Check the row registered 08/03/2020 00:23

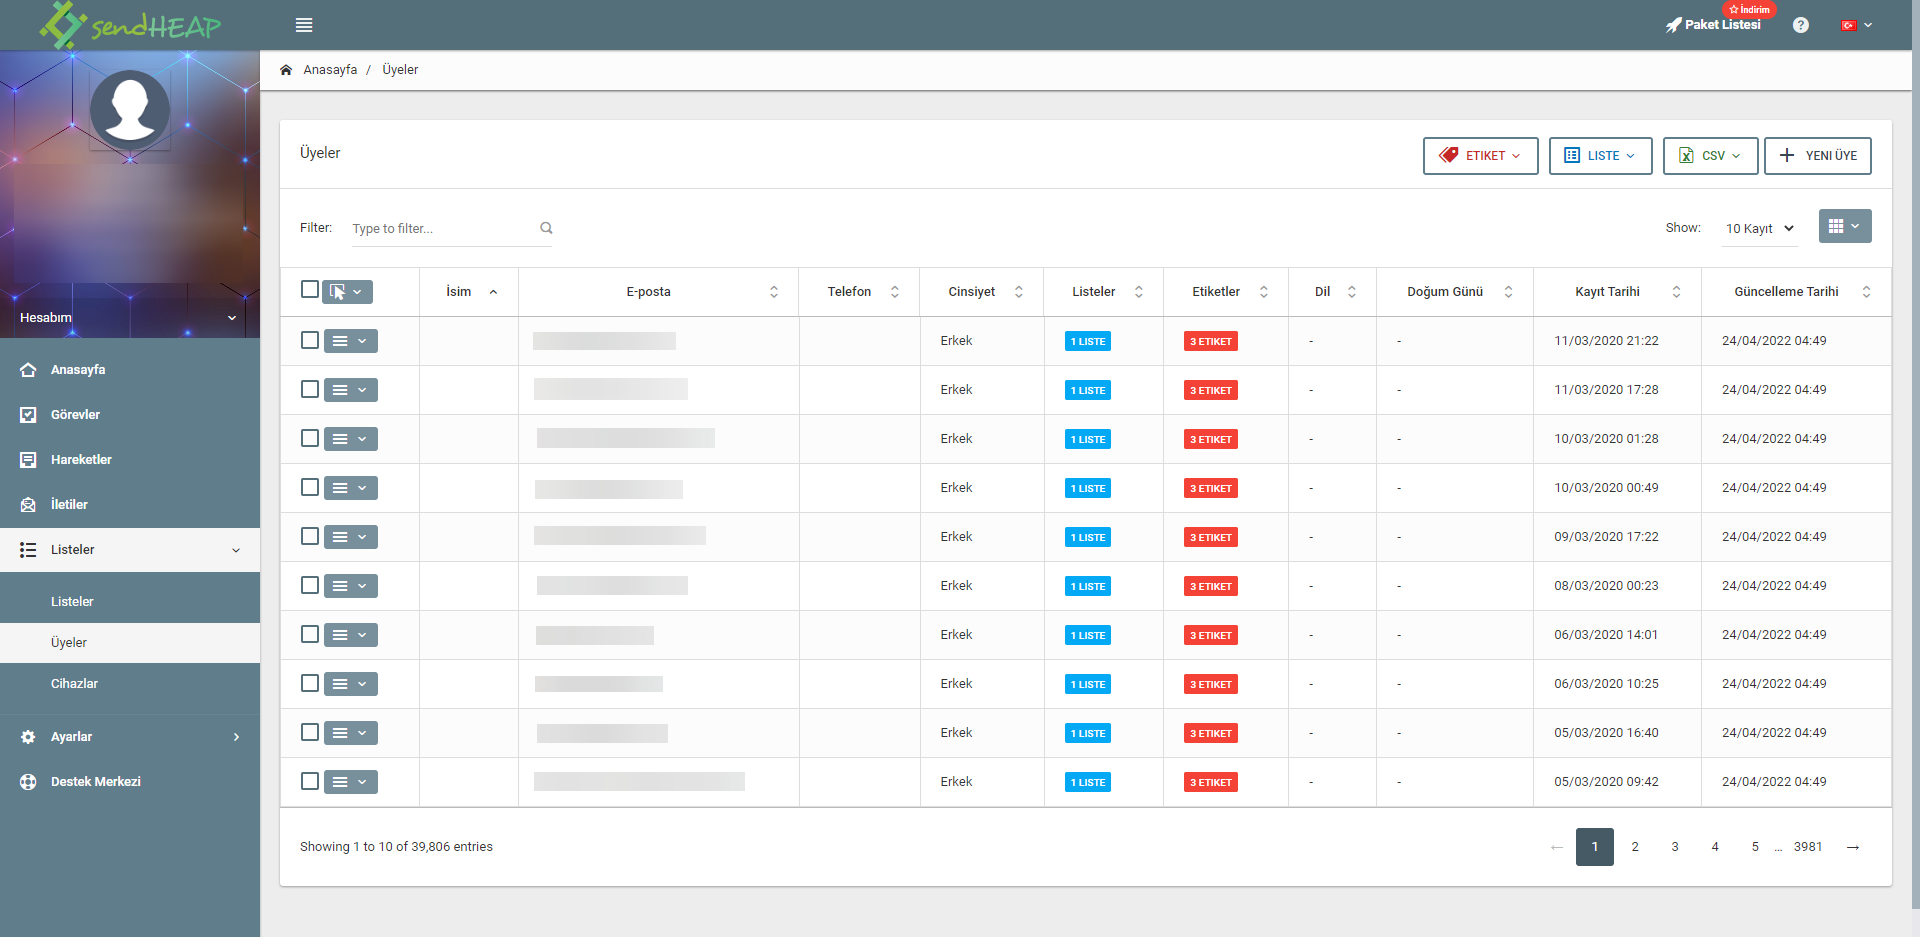(x=310, y=585)
